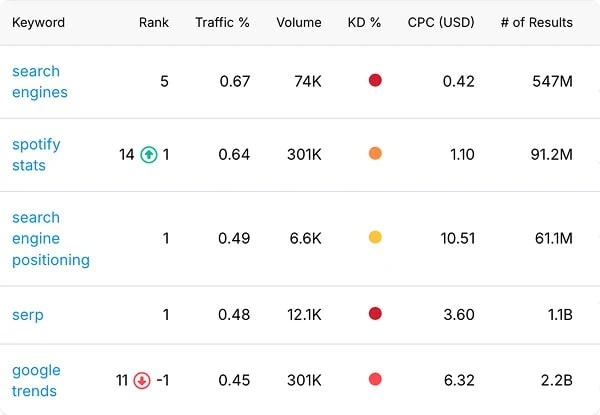The image size is (600, 415).
Task: Click dark red KD dot for serp
Action: [375, 314]
